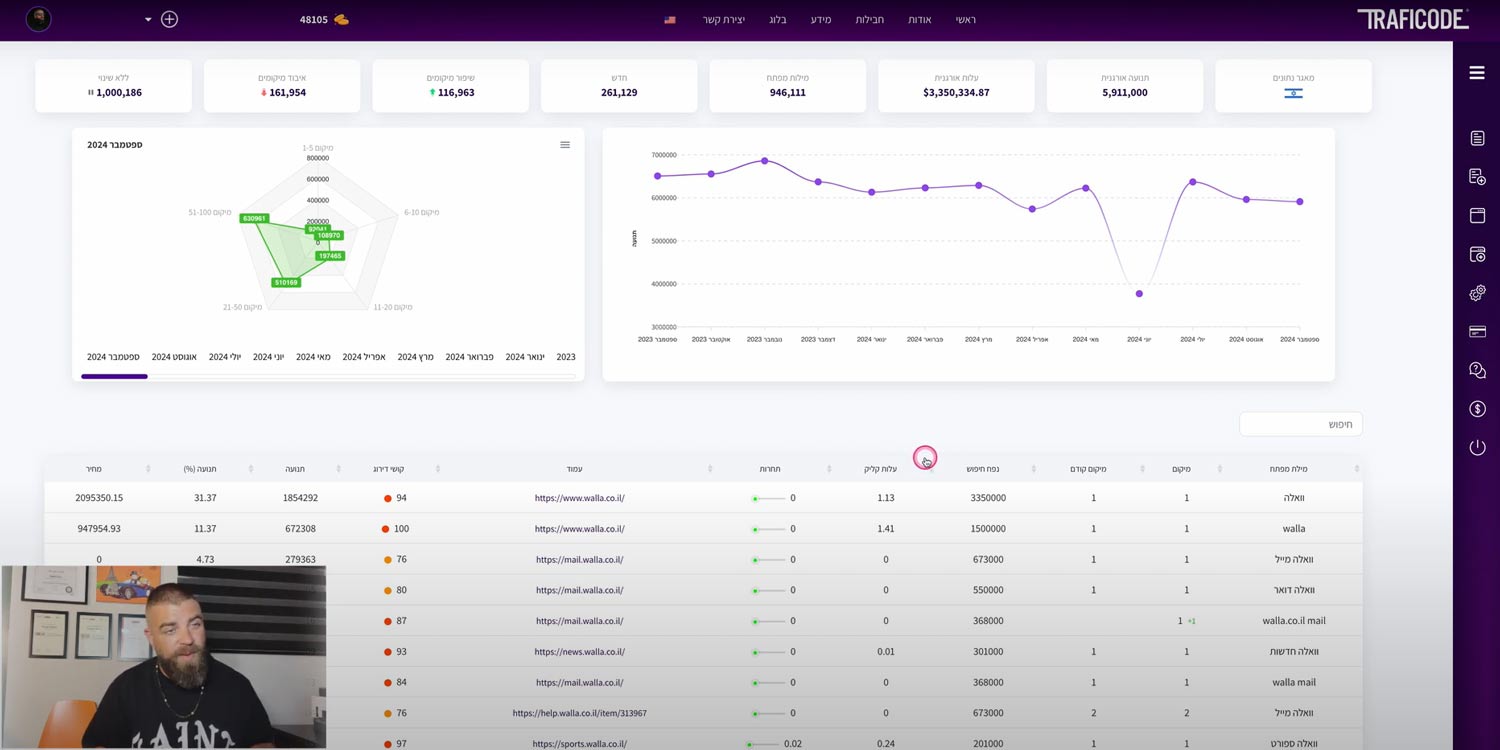
Task: Click the add-window sidebar icon
Action: coord(1477,255)
